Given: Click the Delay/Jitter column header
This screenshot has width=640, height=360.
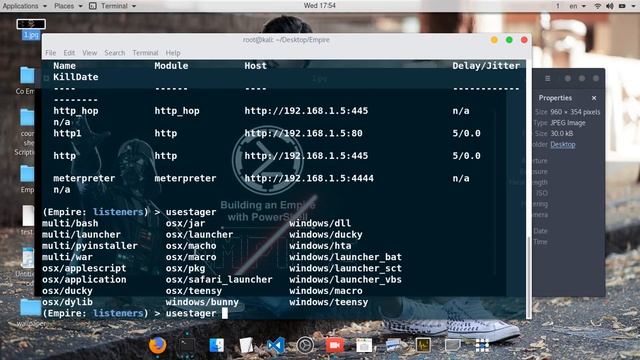Looking at the screenshot, I should [486, 66].
